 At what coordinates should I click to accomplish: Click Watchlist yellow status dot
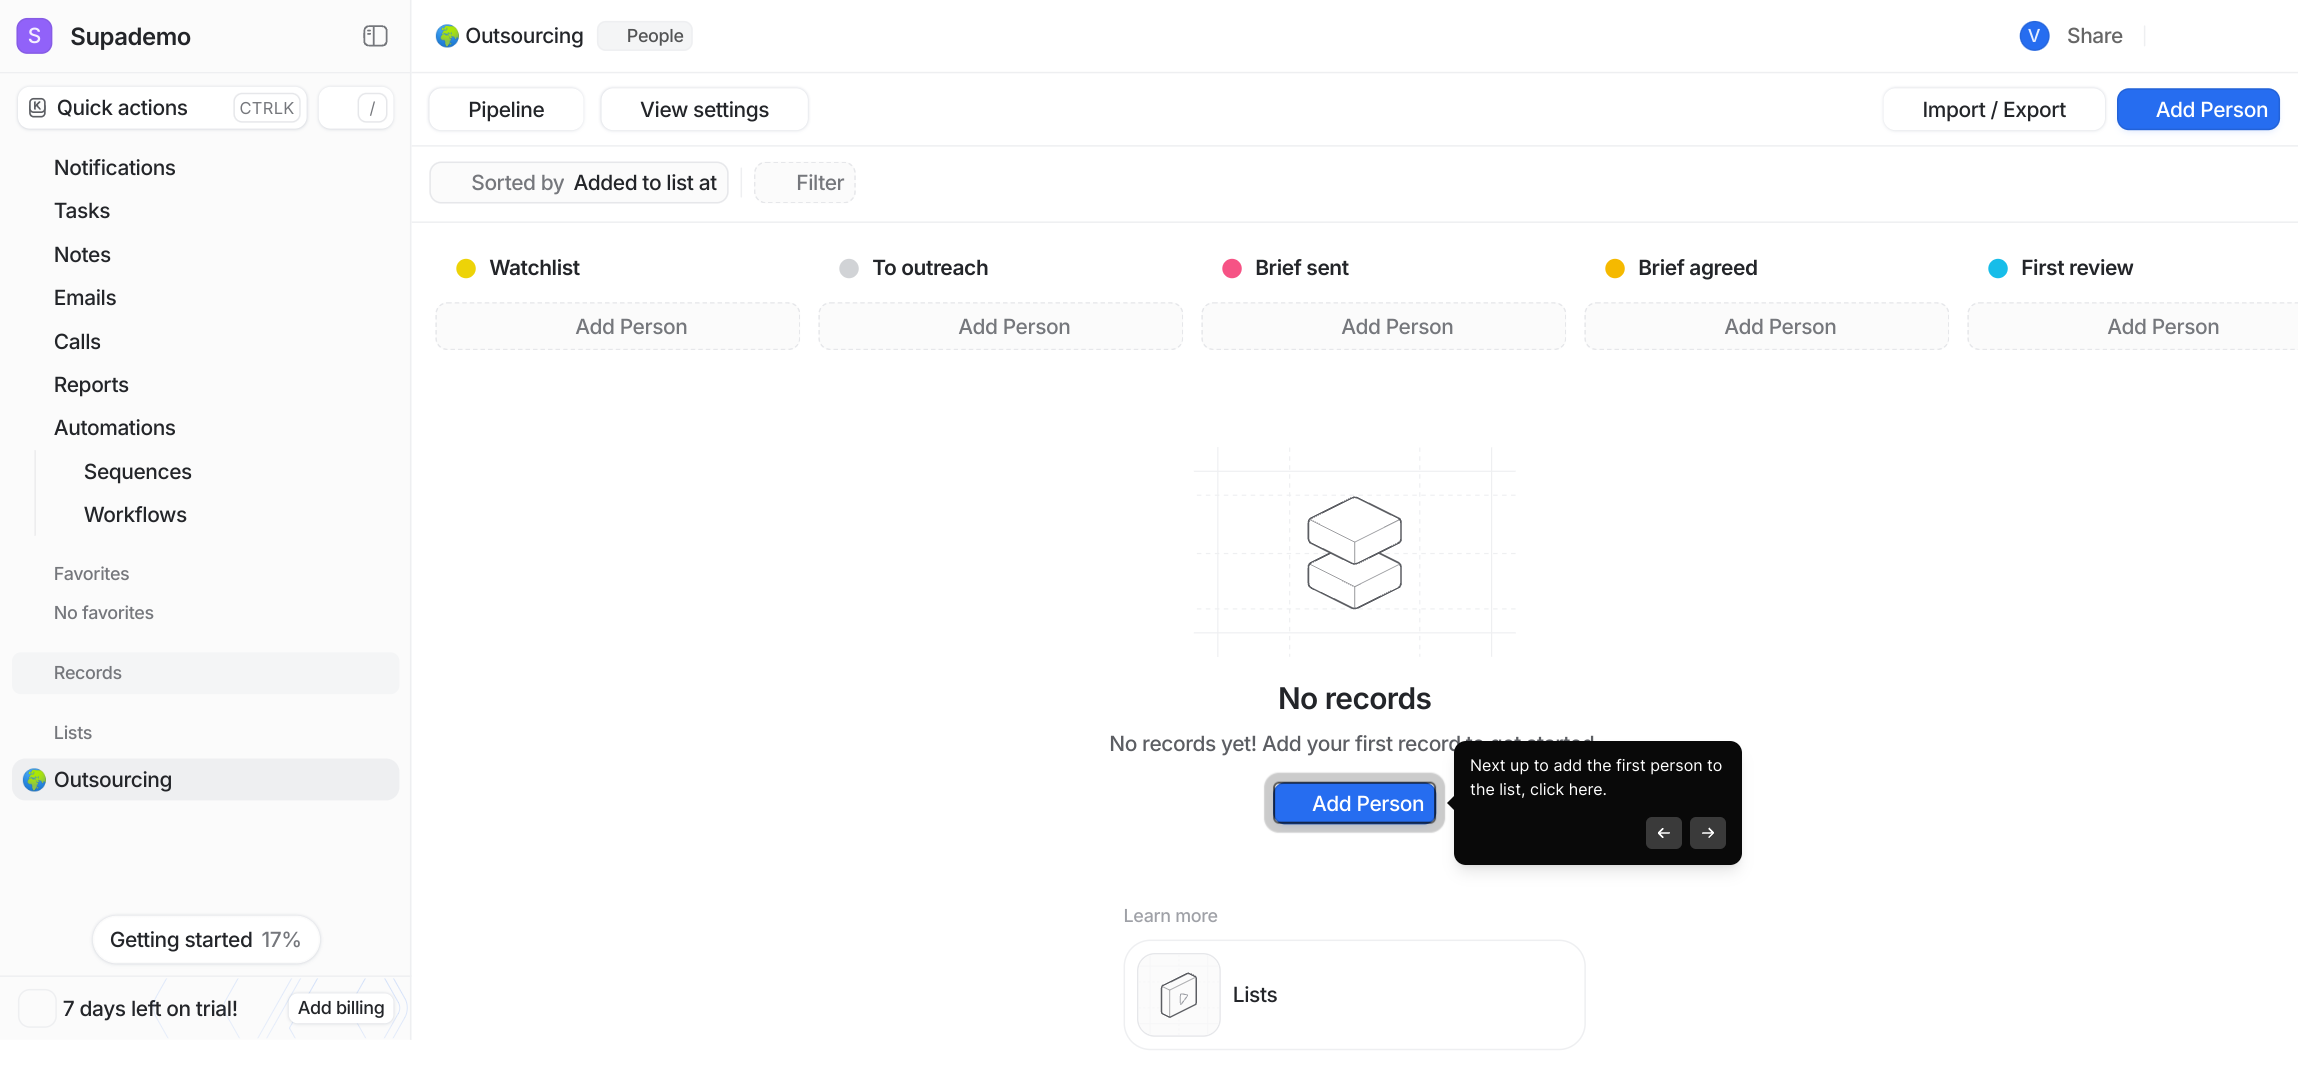click(x=466, y=268)
